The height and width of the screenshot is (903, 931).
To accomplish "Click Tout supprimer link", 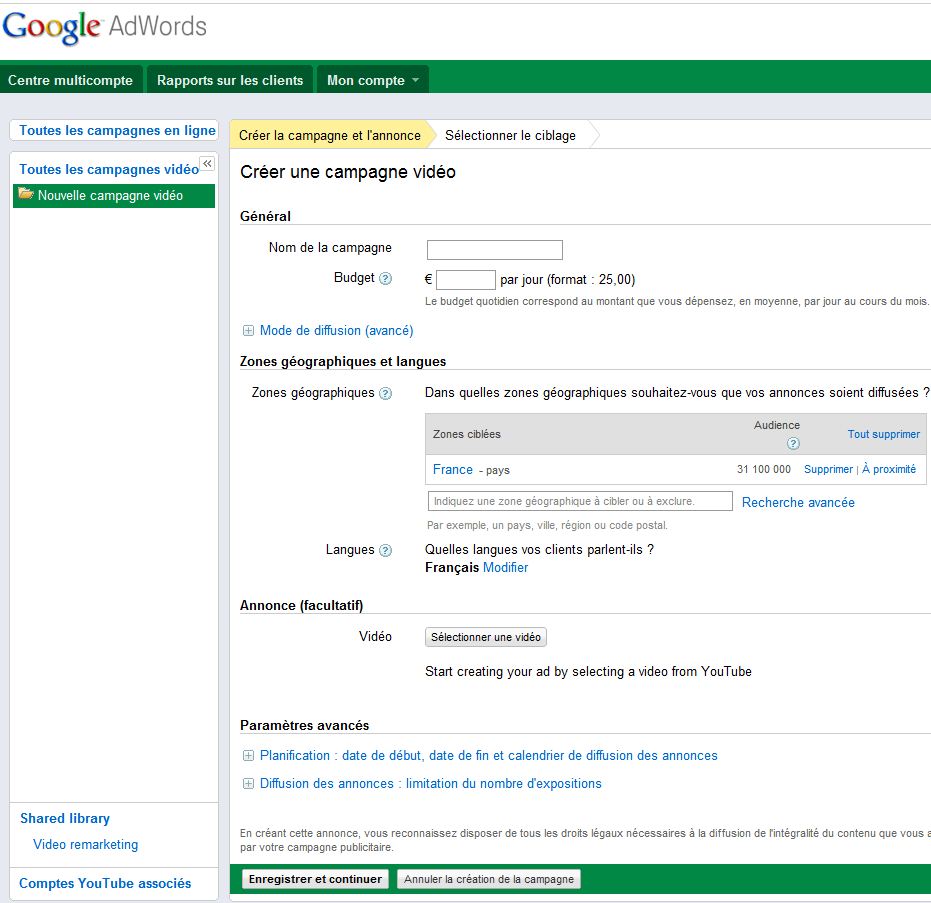I will [x=884, y=434].
